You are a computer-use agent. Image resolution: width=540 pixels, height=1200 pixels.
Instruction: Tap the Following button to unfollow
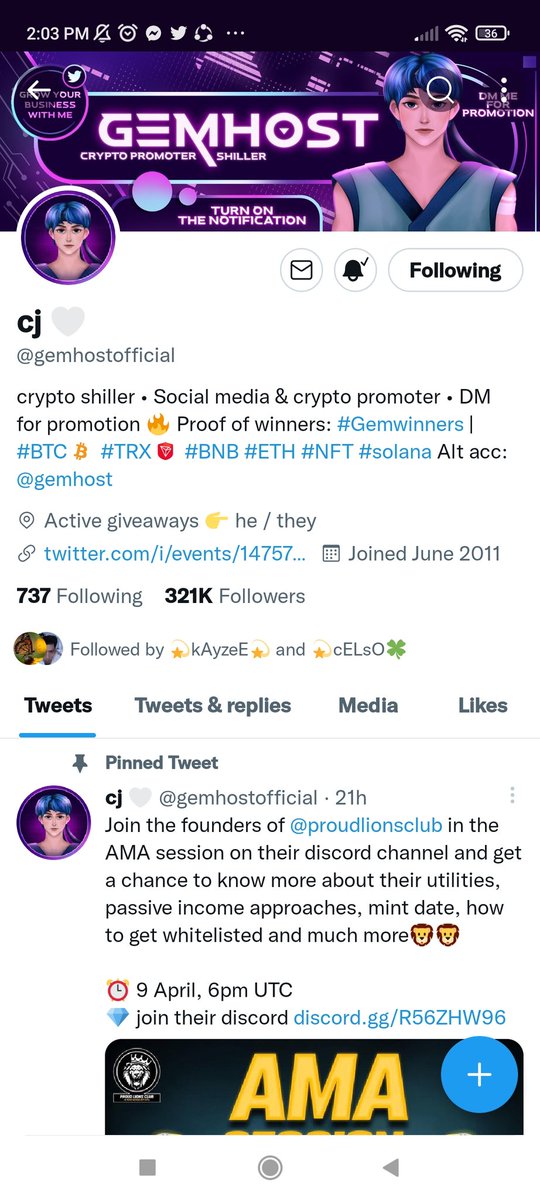(455, 270)
